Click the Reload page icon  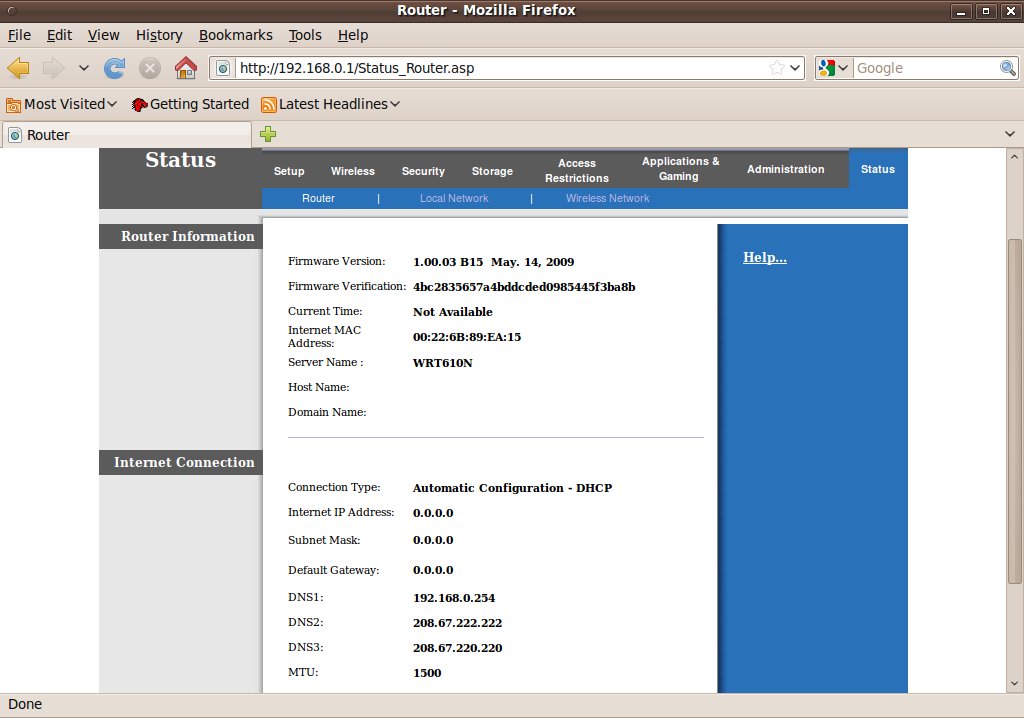115,68
